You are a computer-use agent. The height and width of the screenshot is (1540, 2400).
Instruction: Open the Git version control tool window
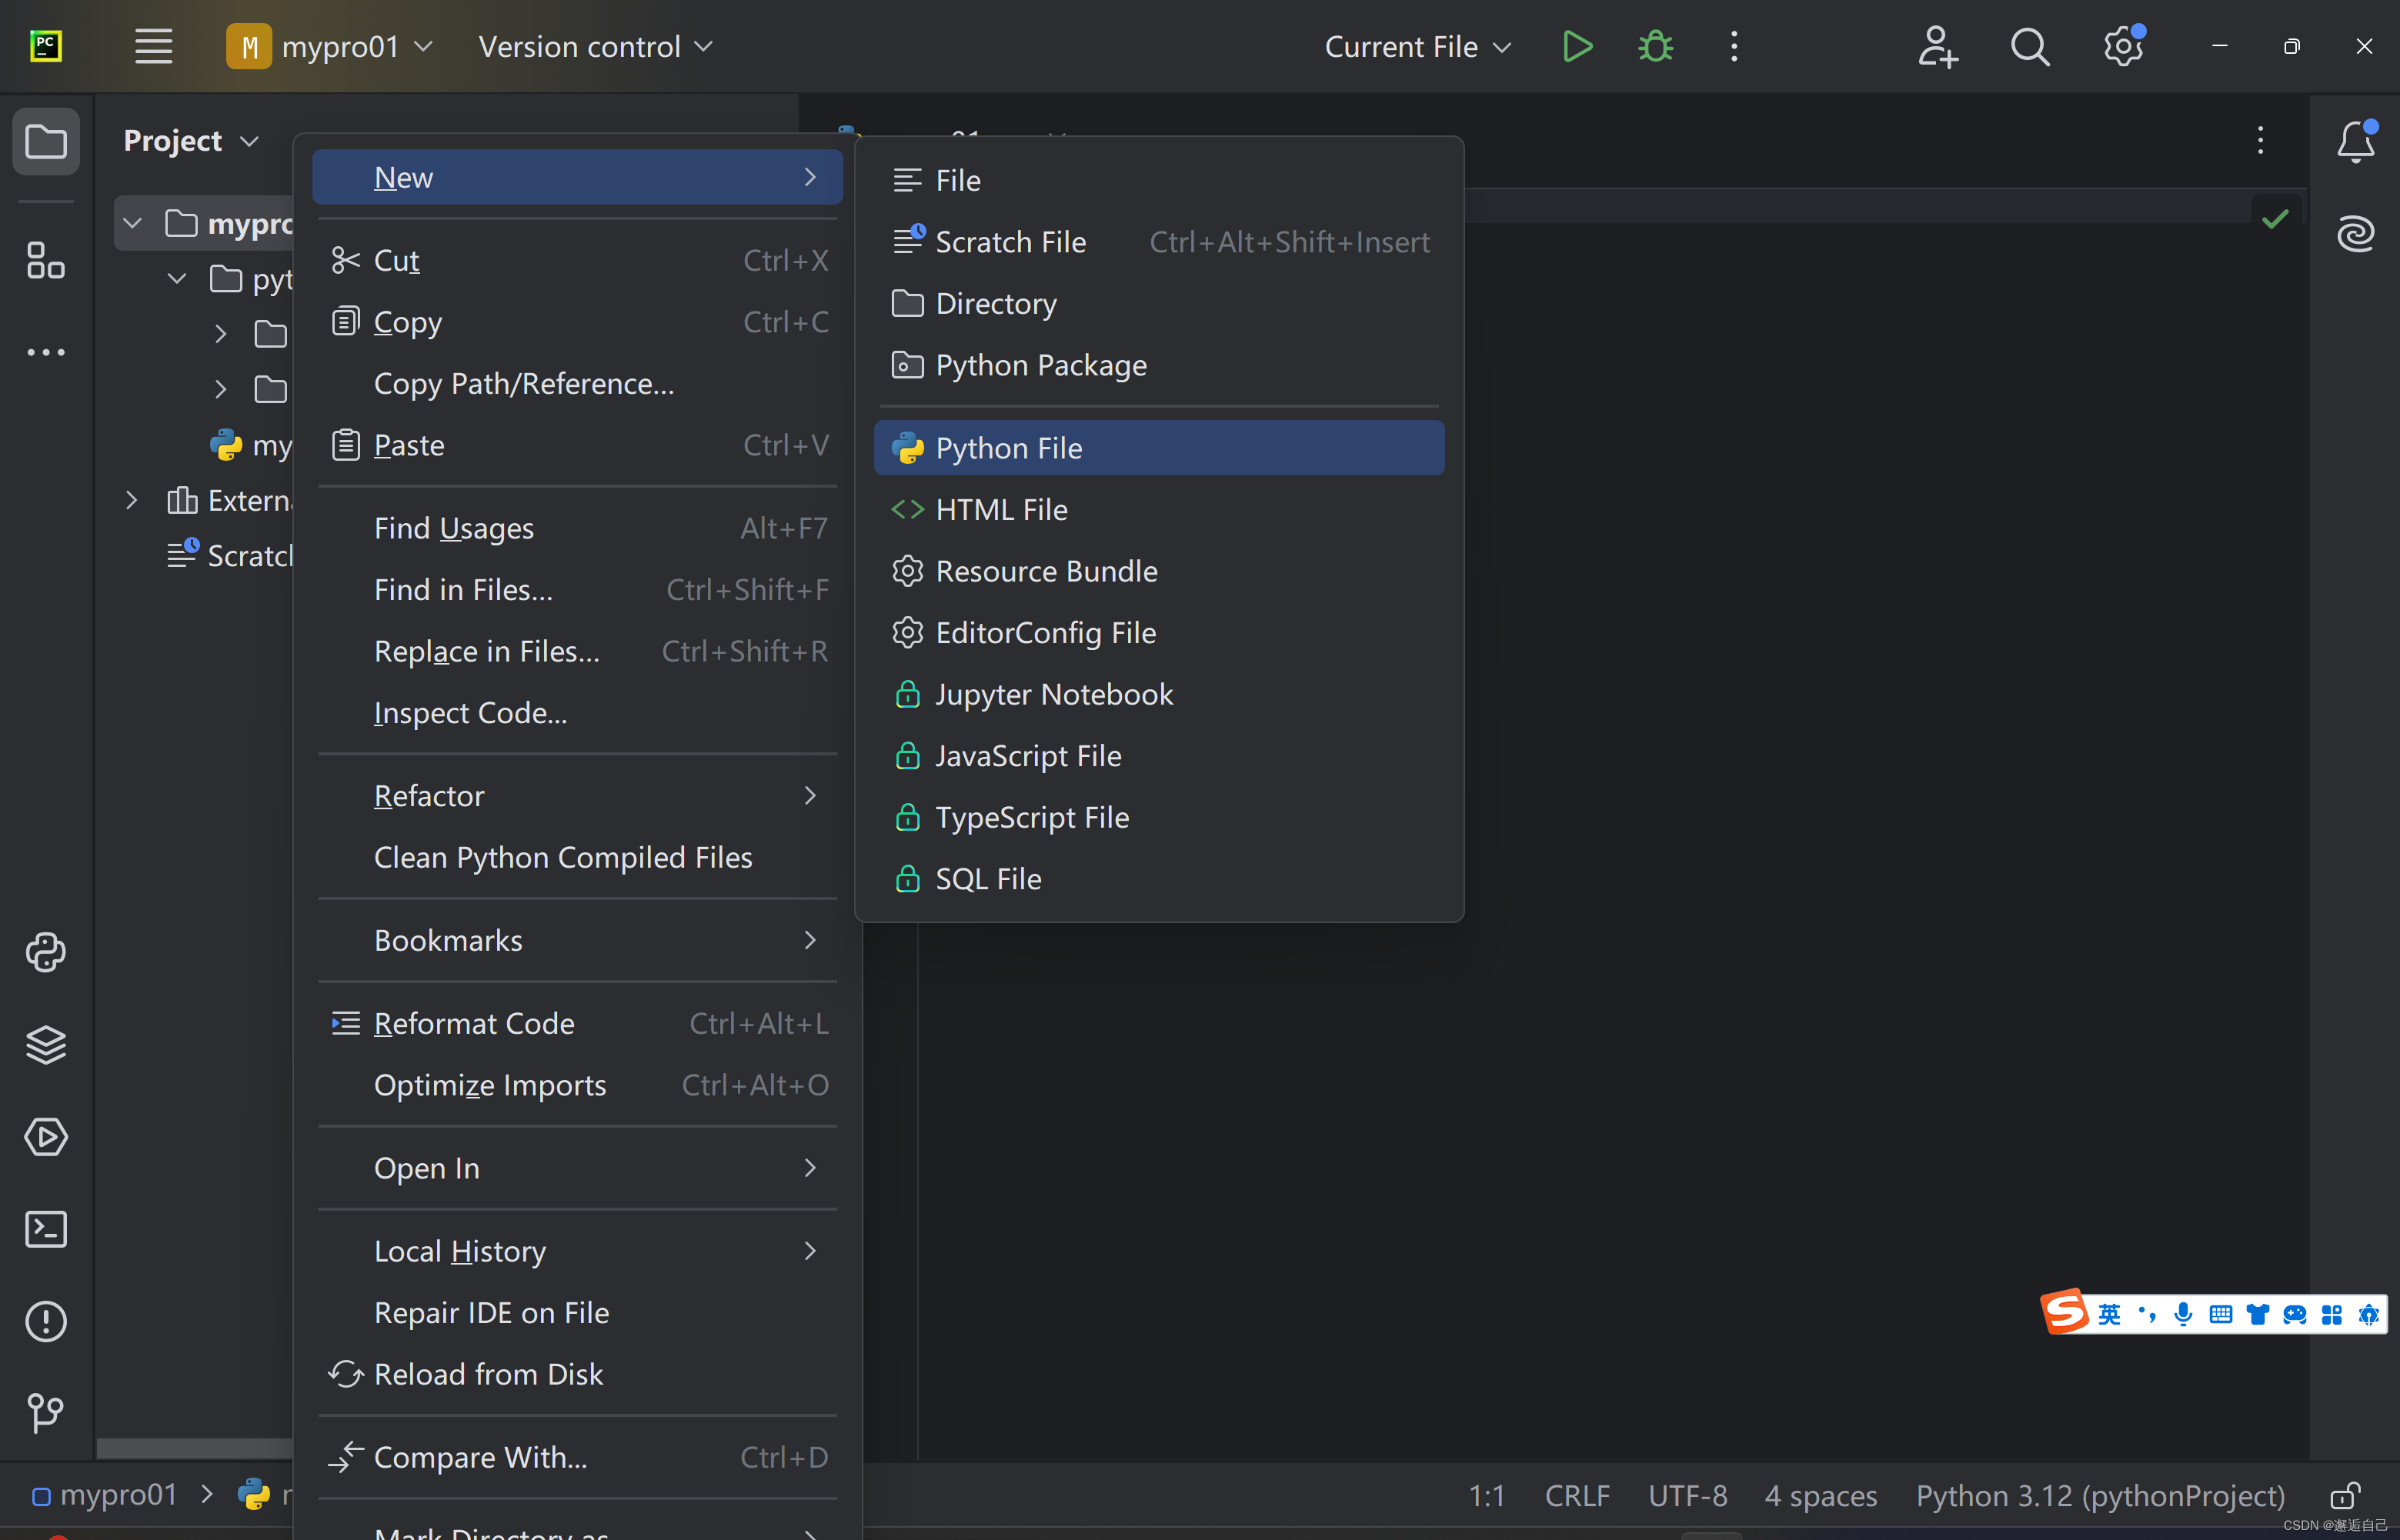(46, 1413)
